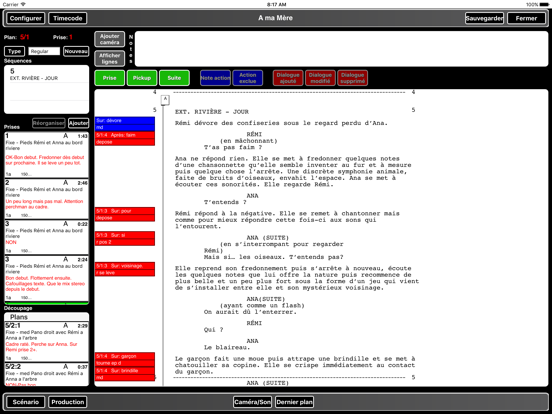Select take 2 with duration 2:46
552x414 pixels.
coord(46,199)
